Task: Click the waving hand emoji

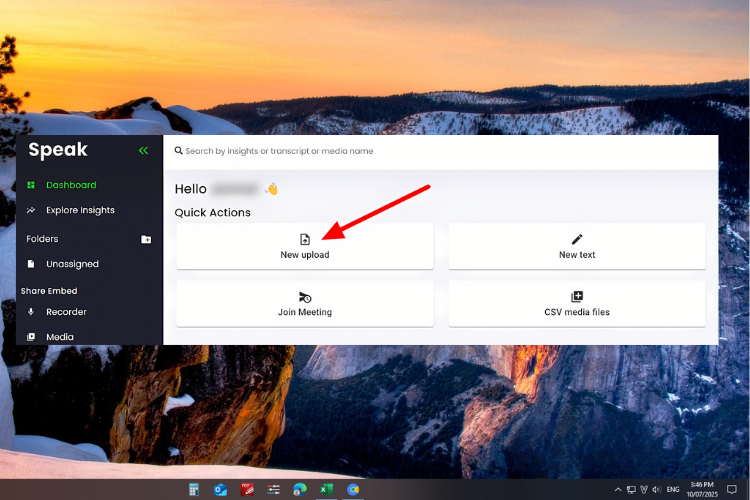Action: coord(272,189)
